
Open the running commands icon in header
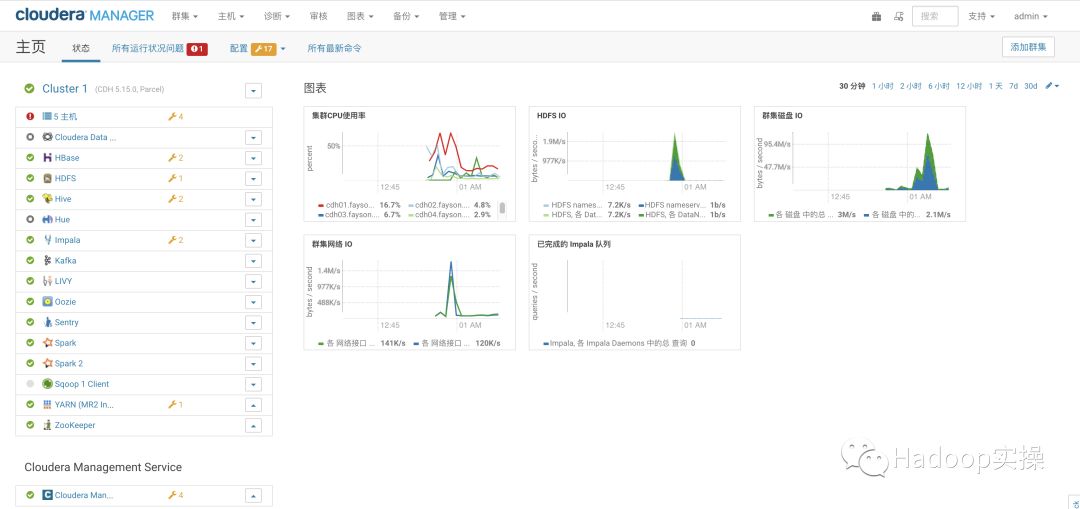[x=898, y=17]
